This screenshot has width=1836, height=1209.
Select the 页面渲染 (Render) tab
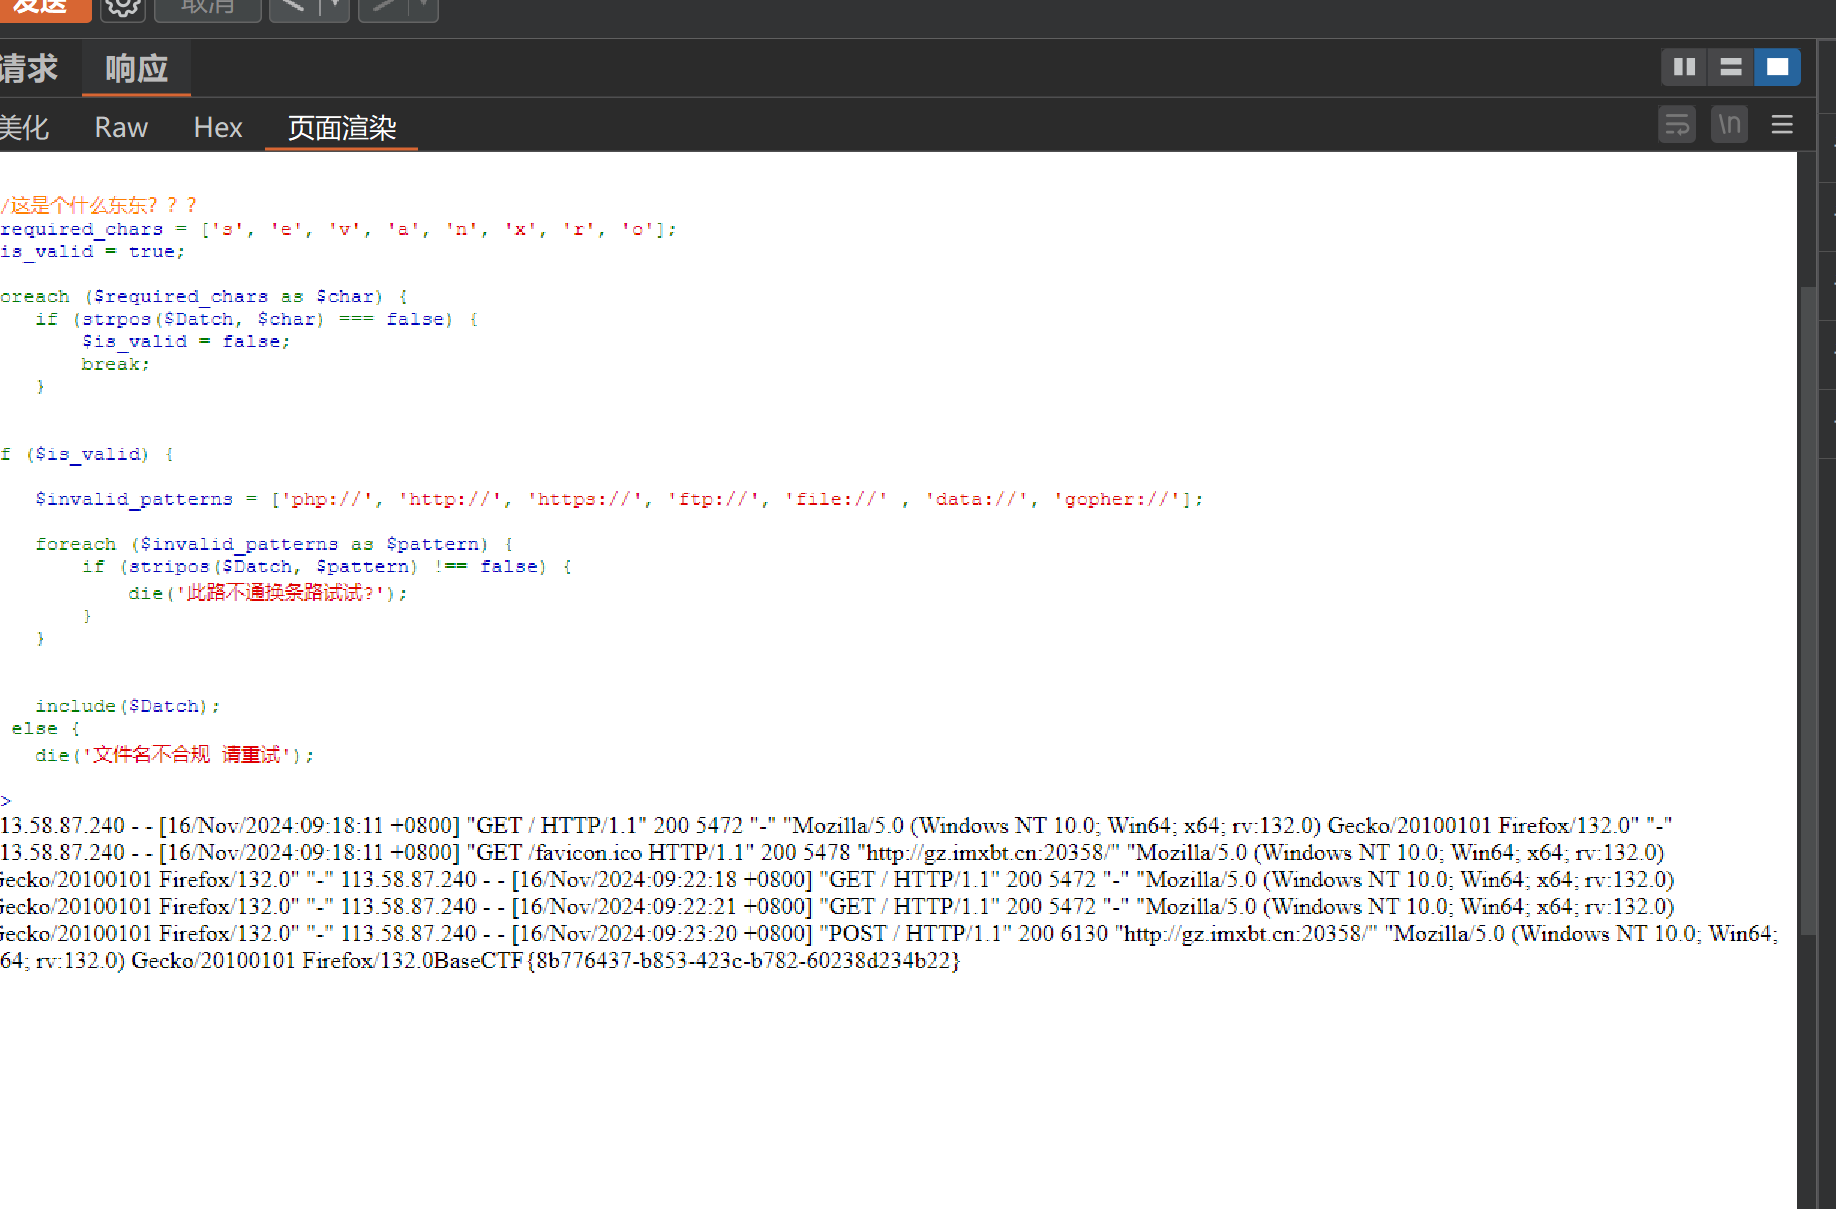[x=342, y=127]
